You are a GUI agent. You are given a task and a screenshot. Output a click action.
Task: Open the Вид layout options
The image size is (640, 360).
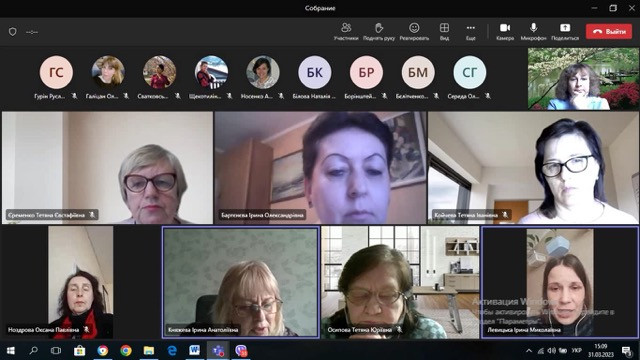pyautogui.click(x=444, y=32)
